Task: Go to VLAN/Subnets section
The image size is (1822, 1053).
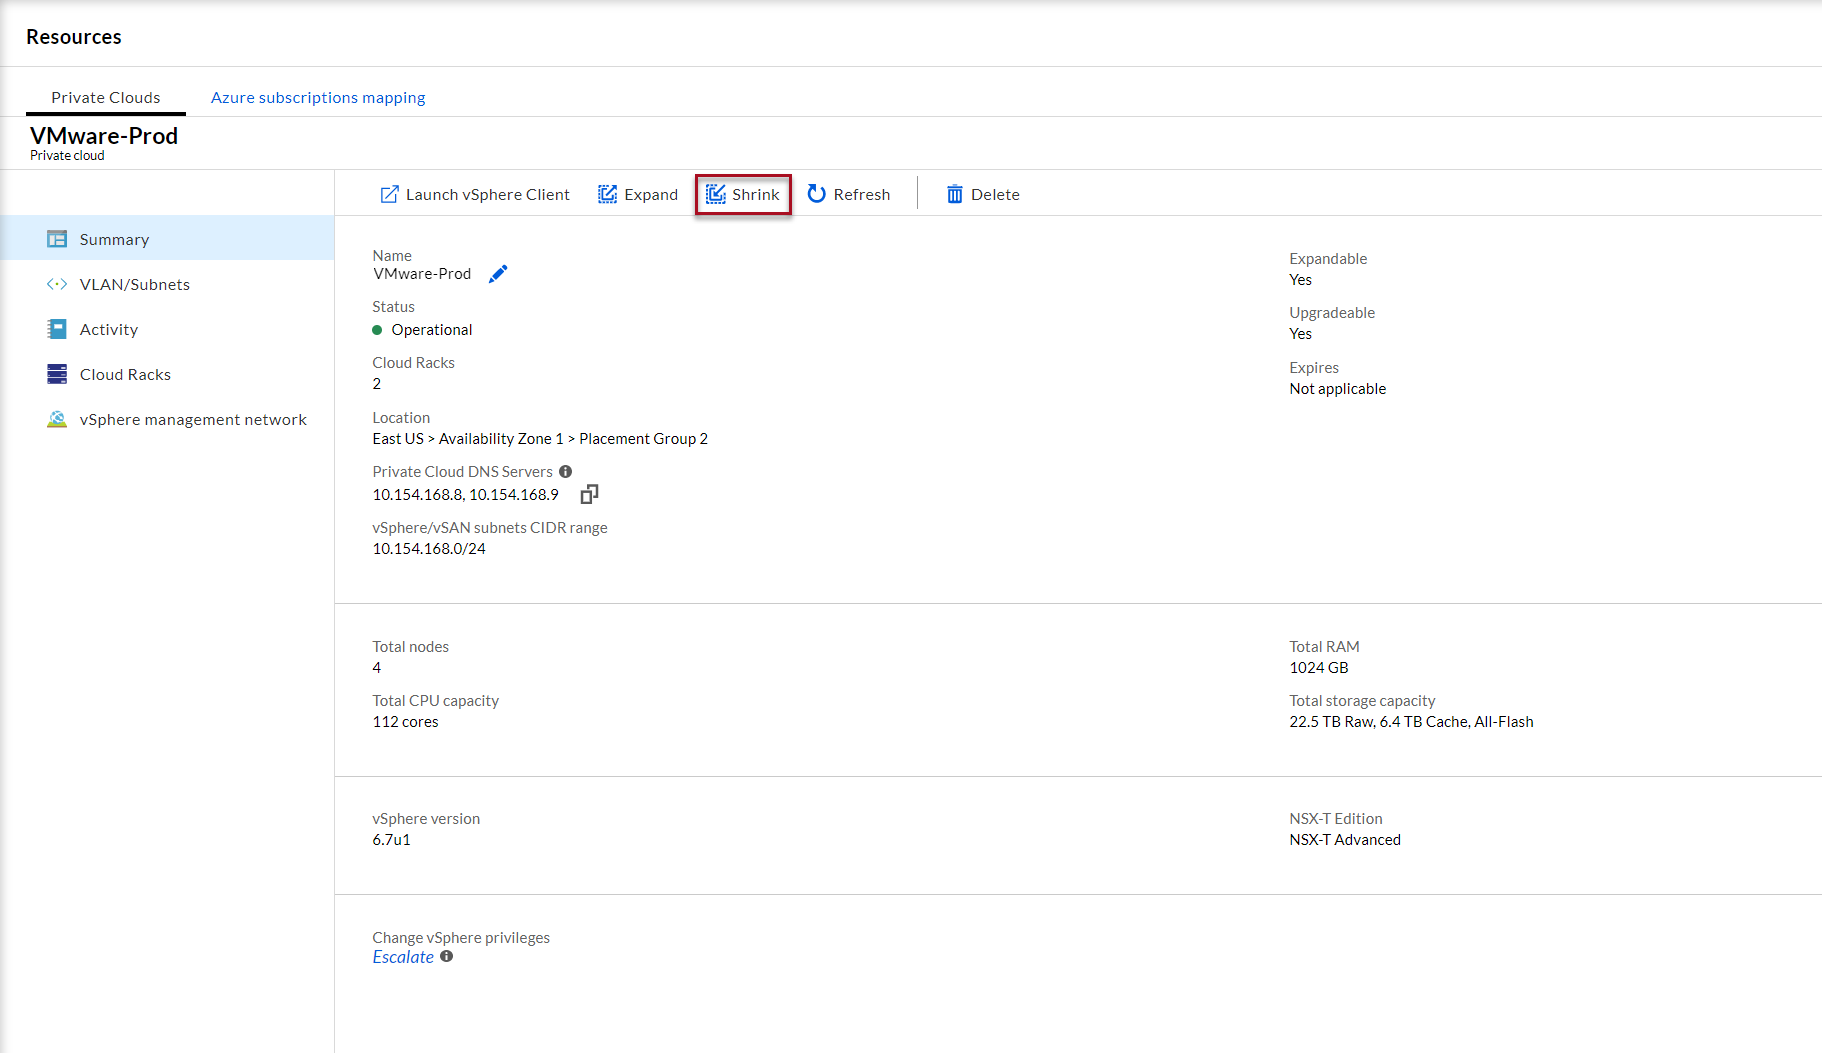Action: [x=167, y=284]
